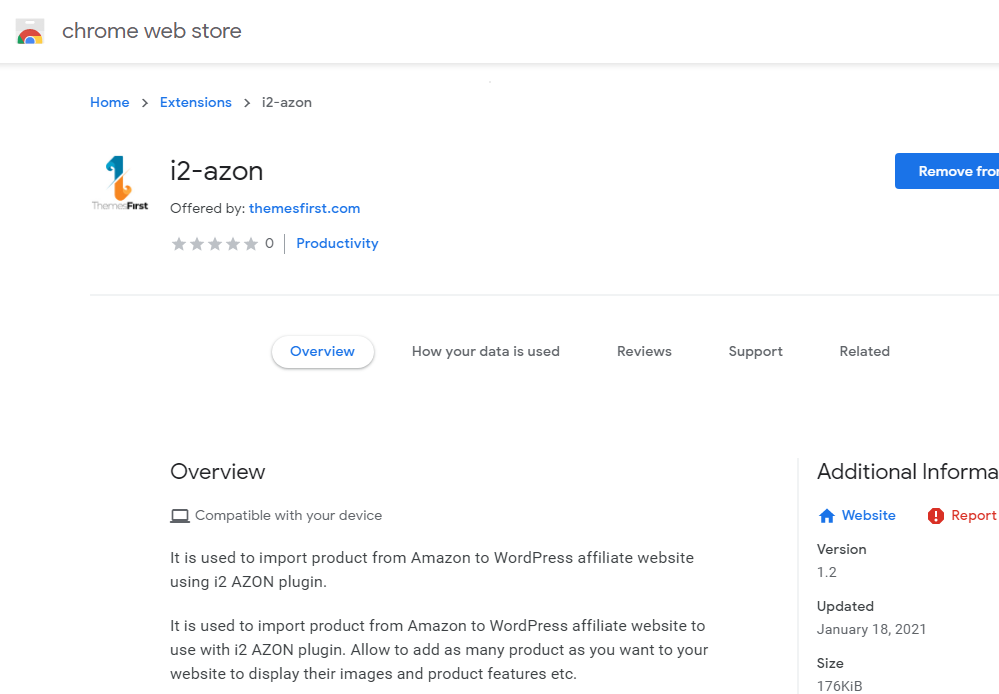The height and width of the screenshot is (694, 999).
Task: Click the Chrome Web Store logo icon
Action: pos(30,32)
